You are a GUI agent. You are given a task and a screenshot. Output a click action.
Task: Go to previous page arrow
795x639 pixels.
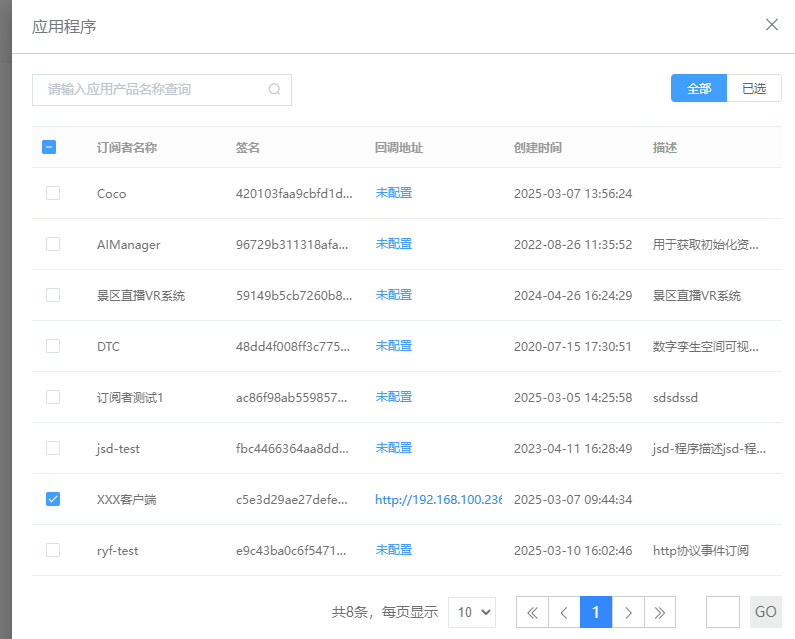coord(564,612)
